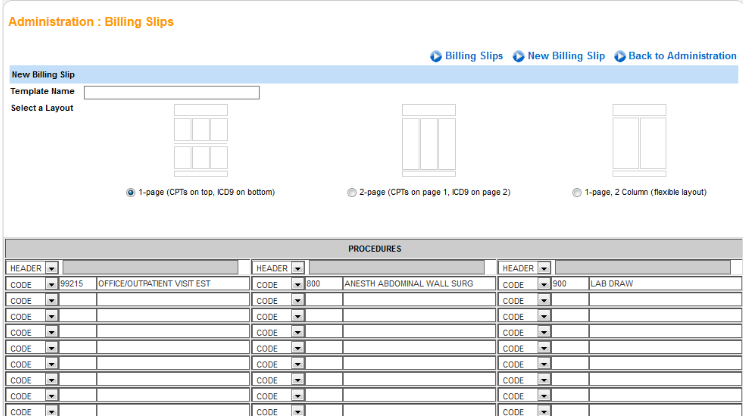Open the New Billing Slip link

coord(566,56)
